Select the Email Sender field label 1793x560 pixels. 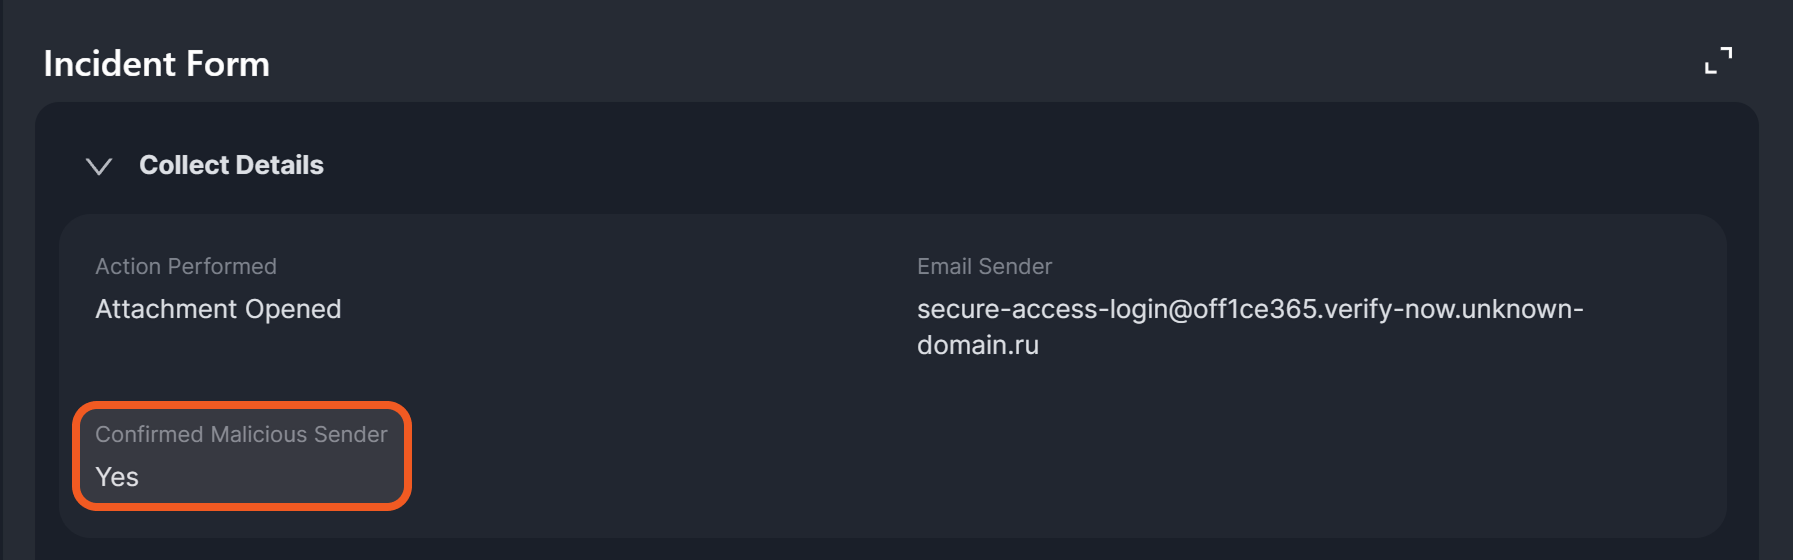(x=984, y=267)
